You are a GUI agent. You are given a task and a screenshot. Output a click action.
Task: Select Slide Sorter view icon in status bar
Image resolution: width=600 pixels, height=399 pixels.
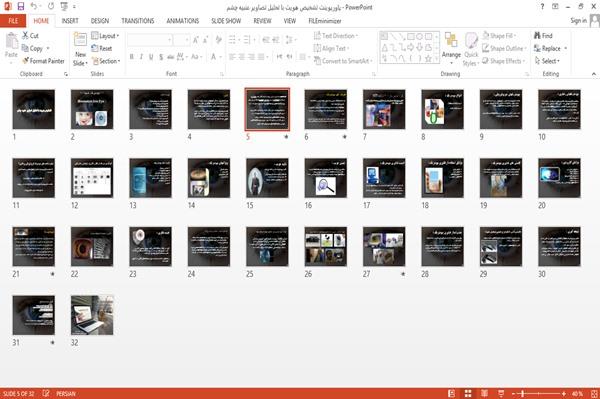click(x=468, y=393)
